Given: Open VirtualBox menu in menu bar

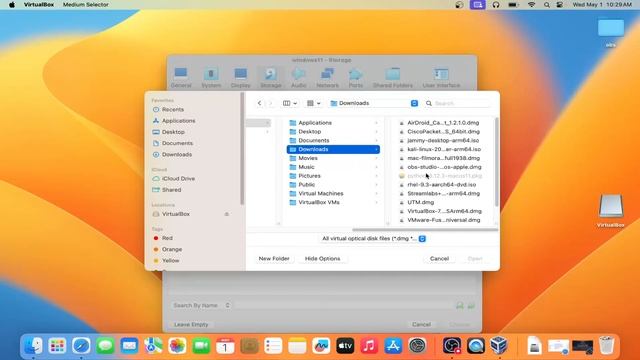Looking at the screenshot, I should click(x=39, y=4).
